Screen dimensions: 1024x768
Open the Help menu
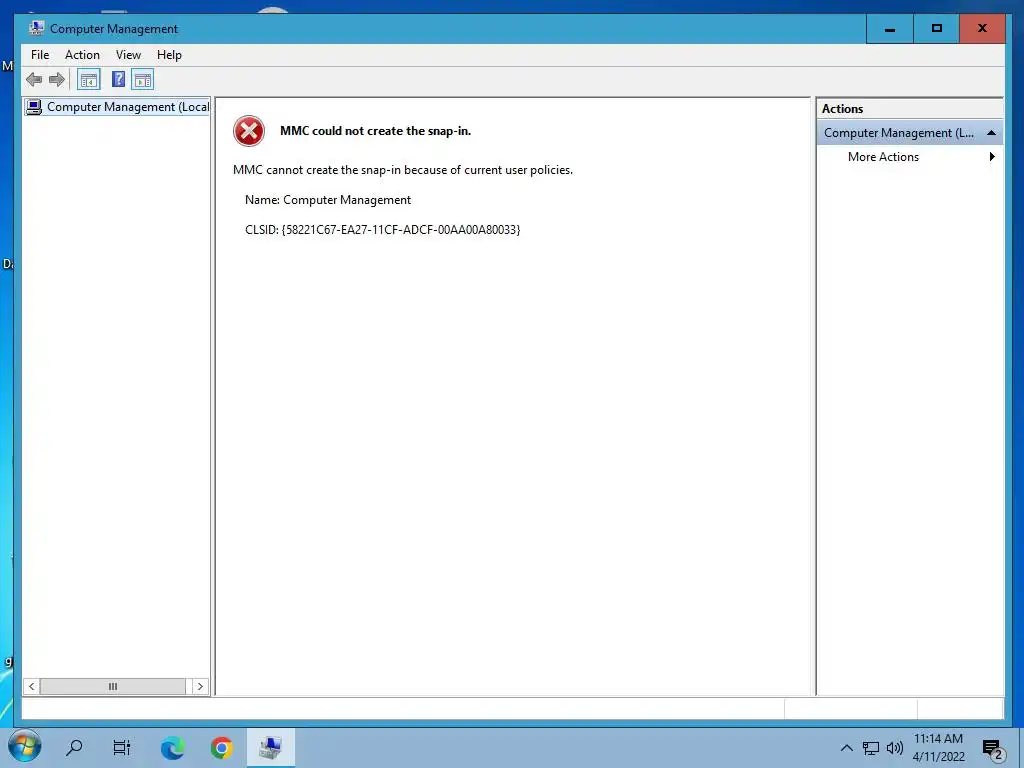point(169,55)
